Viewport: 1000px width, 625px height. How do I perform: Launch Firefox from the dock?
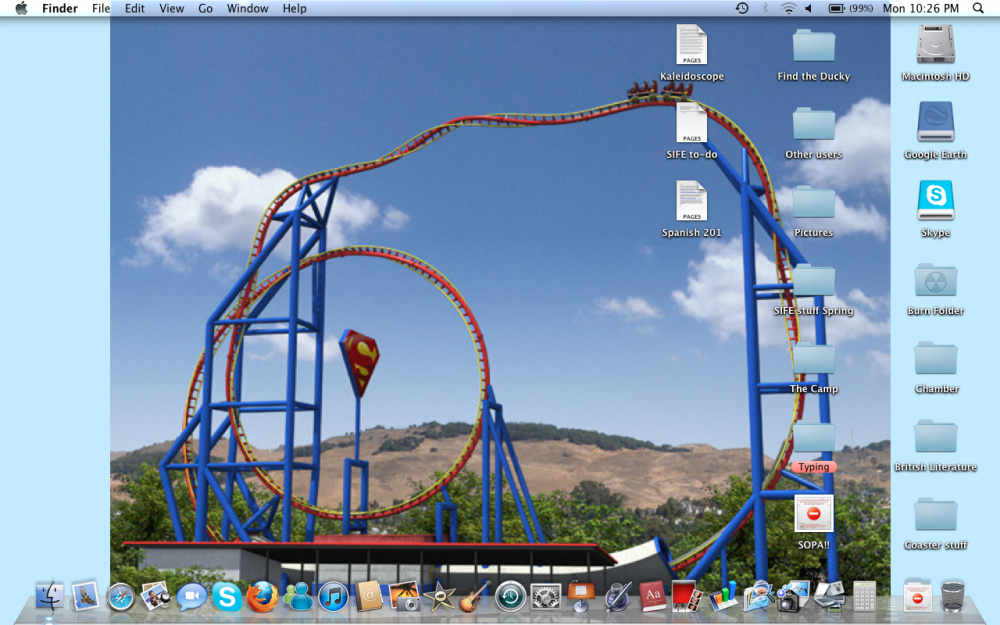(x=262, y=596)
